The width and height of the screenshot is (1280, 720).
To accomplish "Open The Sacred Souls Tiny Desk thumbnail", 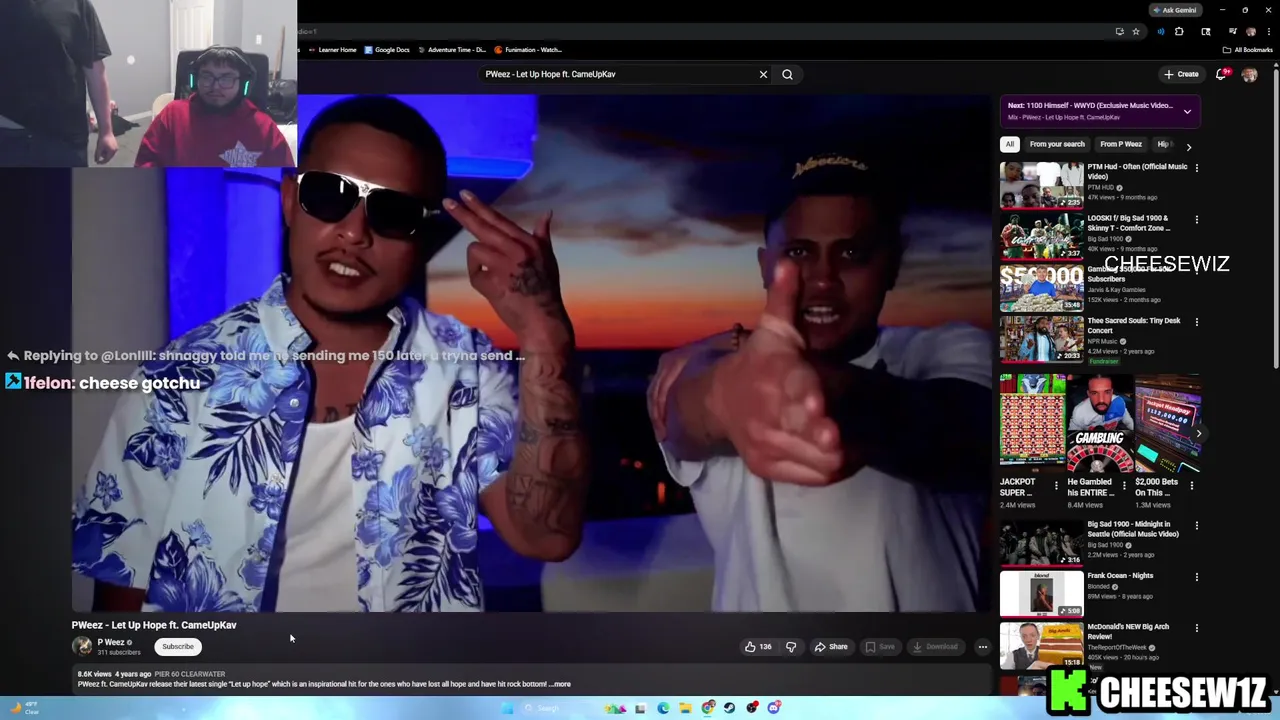I will [1041, 339].
